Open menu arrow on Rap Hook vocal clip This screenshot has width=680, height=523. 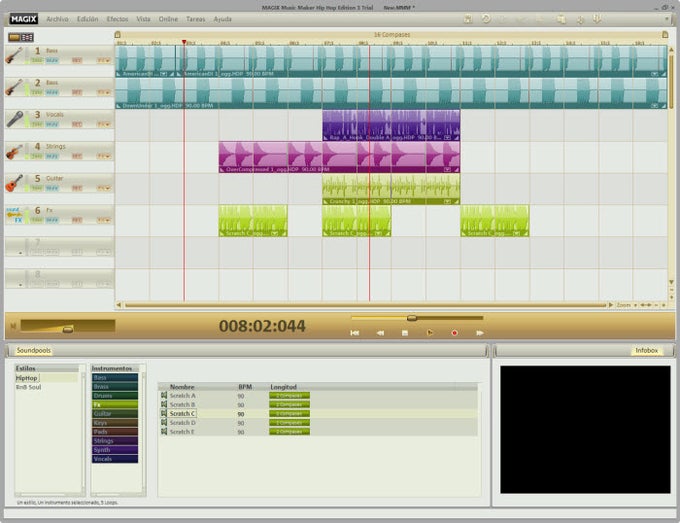point(447,137)
